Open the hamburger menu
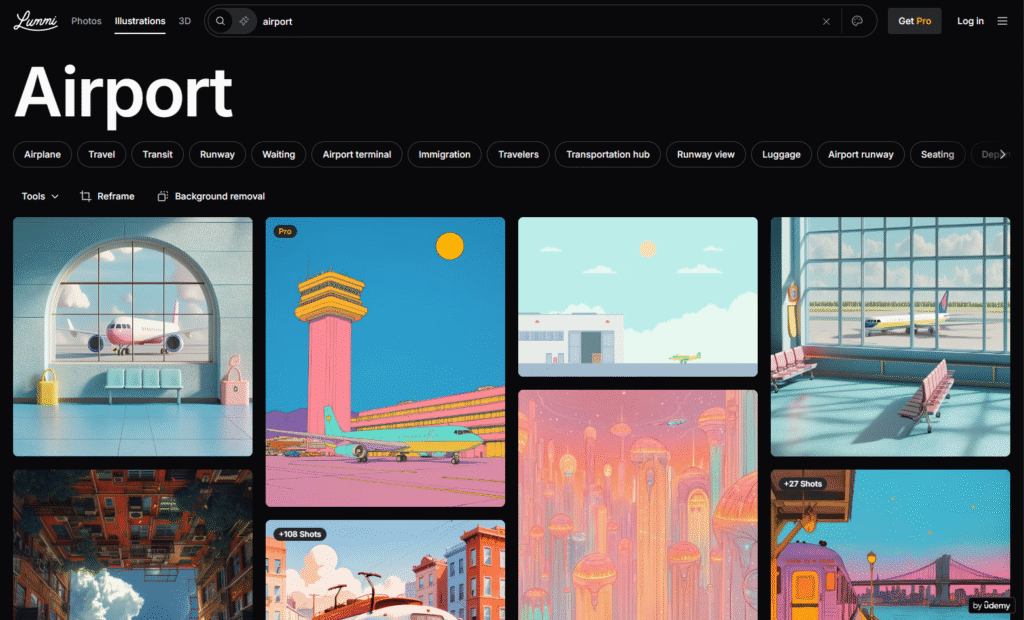Image resolution: width=1024 pixels, height=620 pixels. pos(1002,21)
